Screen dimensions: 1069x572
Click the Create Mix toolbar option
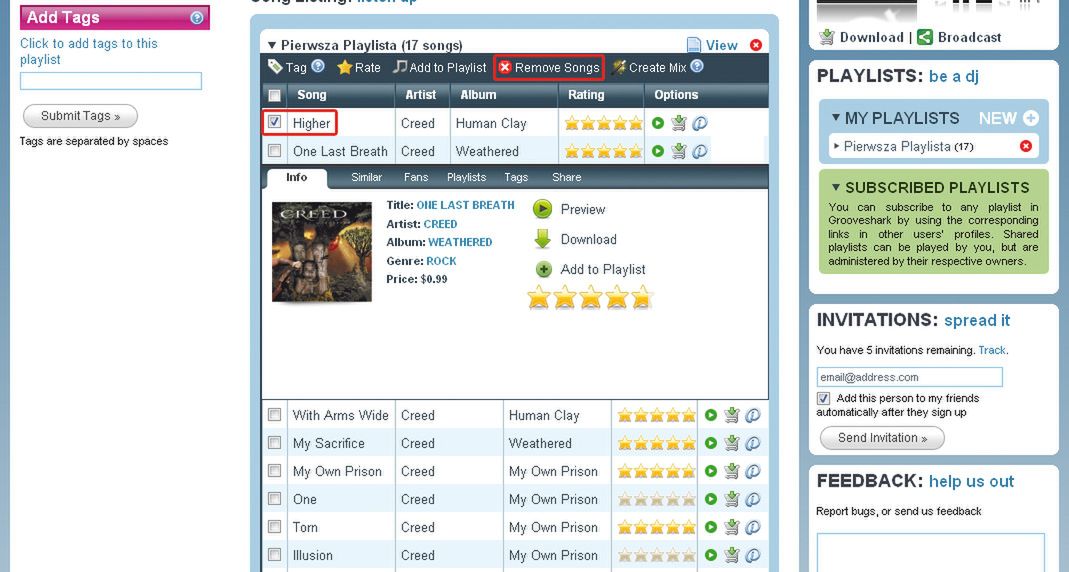point(649,67)
